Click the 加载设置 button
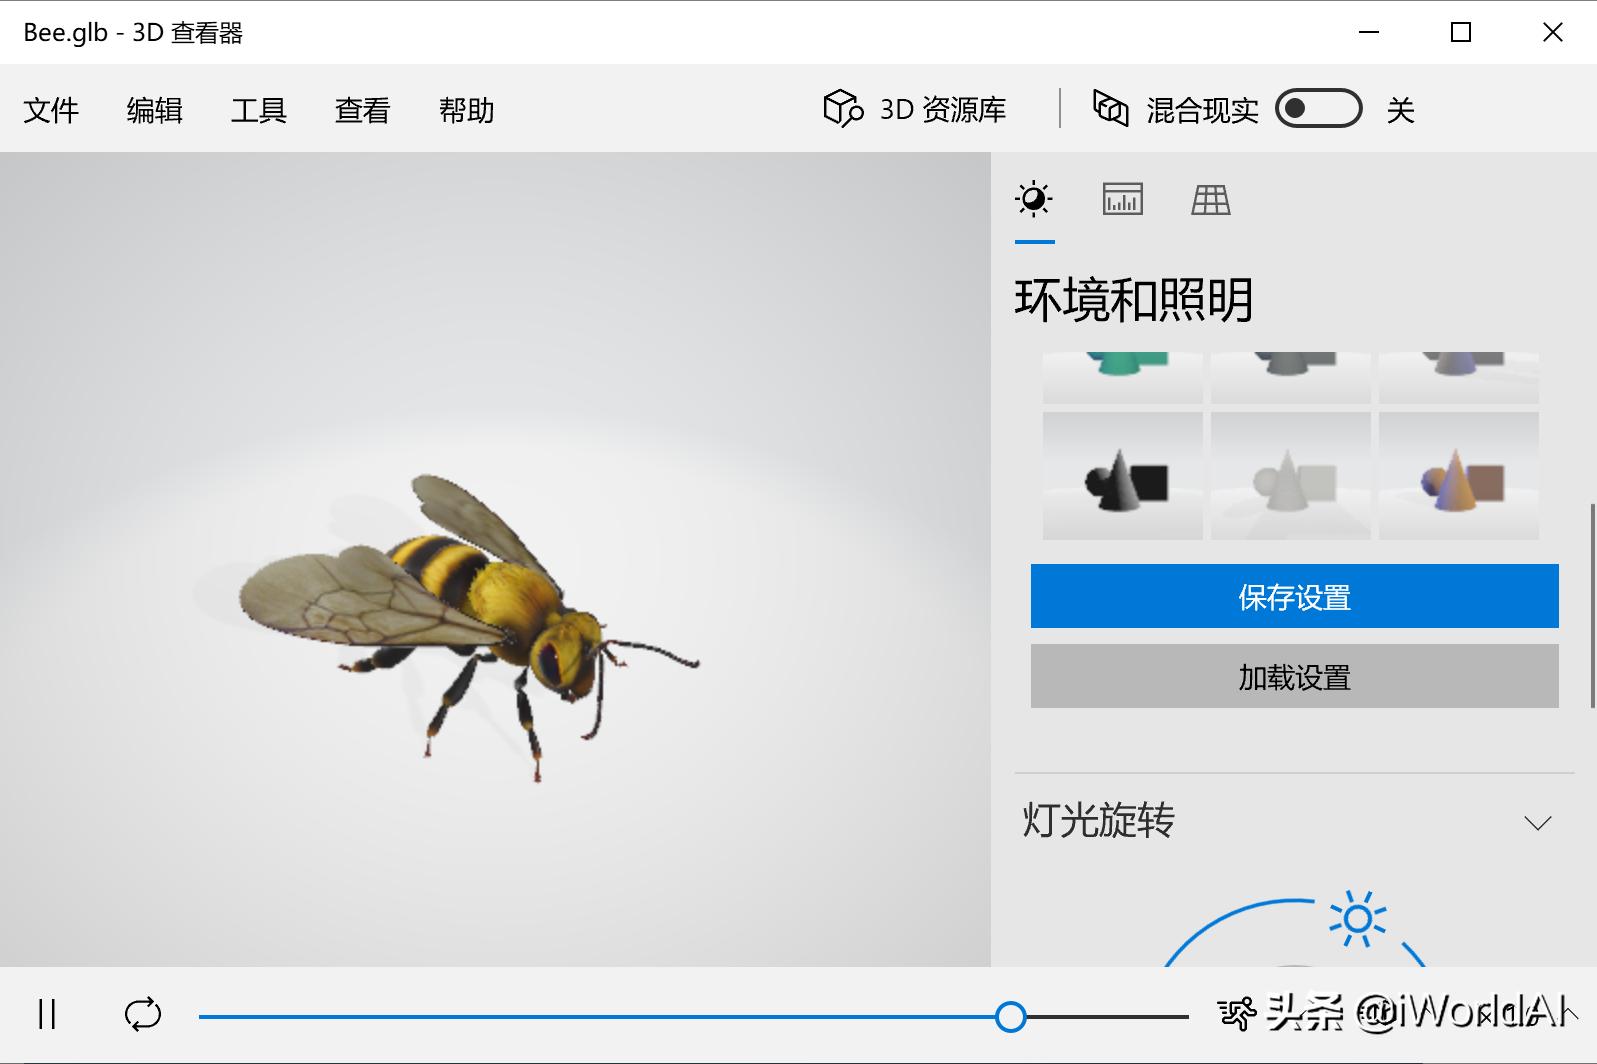The width and height of the screenshot is (1597, 1064). (1295, 676)
